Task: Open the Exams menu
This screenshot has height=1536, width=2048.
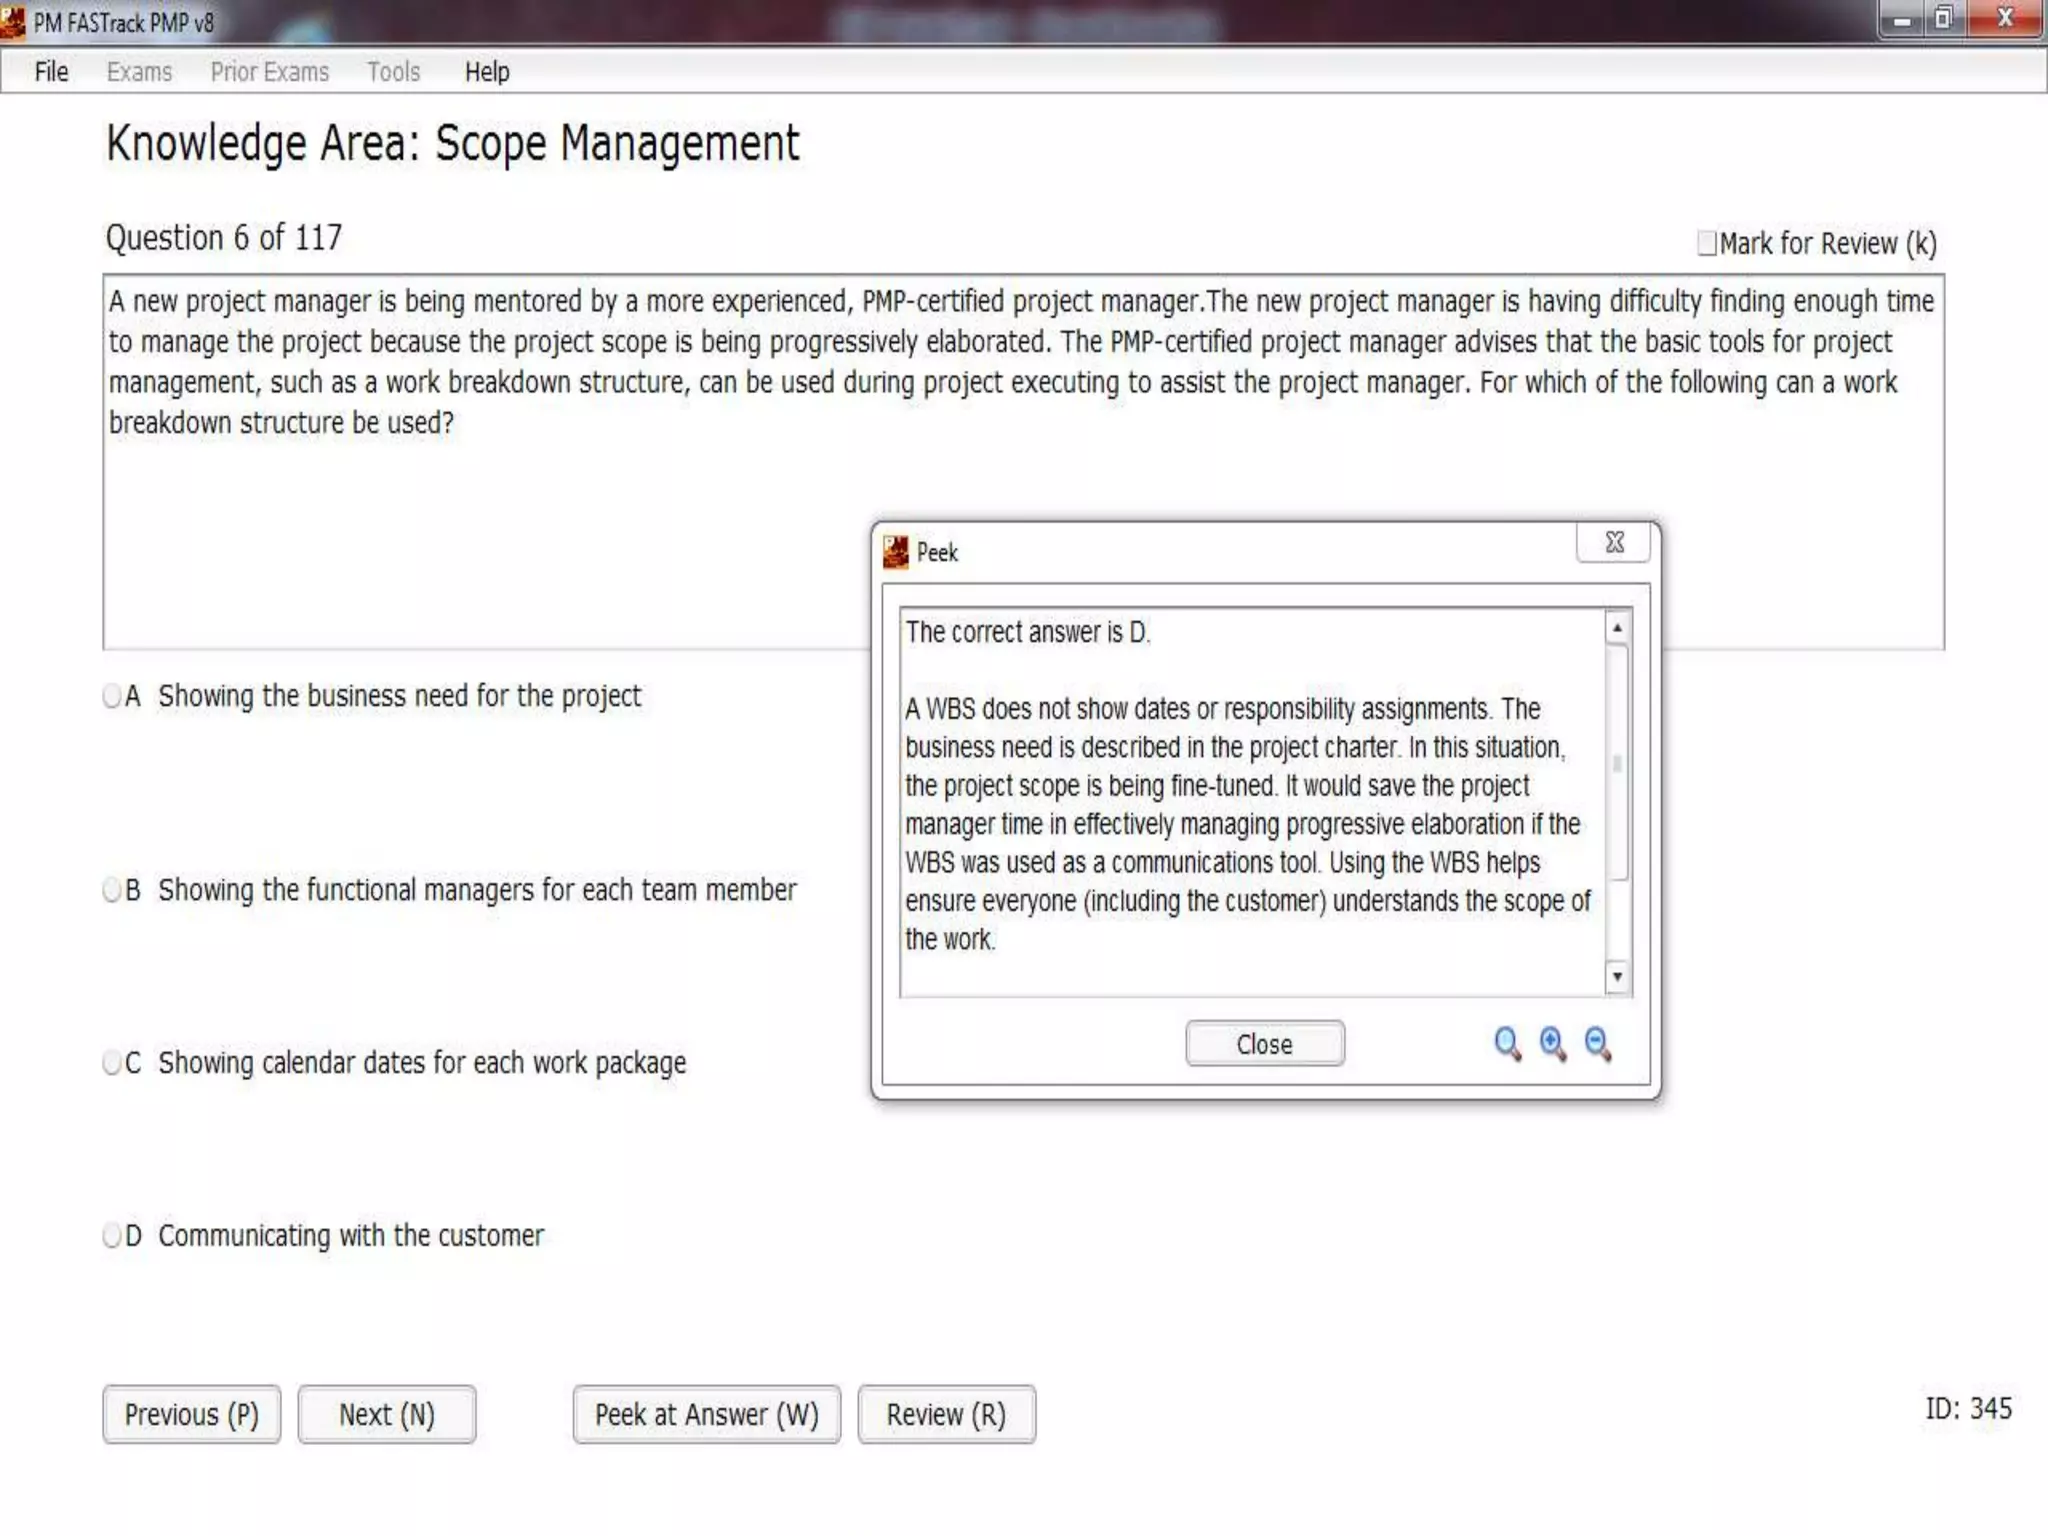Action: coord(139,72)
